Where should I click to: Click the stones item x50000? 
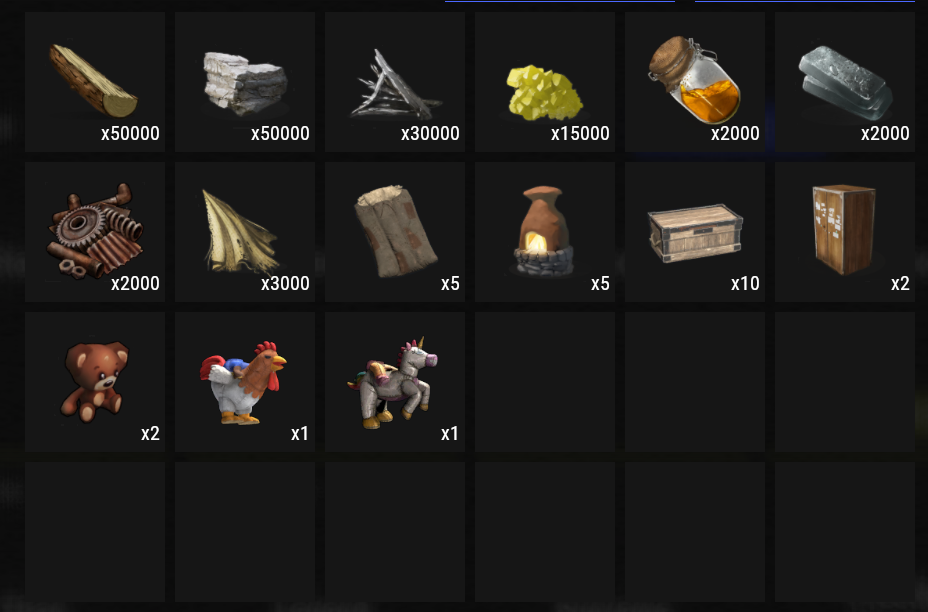pos(244,82)
